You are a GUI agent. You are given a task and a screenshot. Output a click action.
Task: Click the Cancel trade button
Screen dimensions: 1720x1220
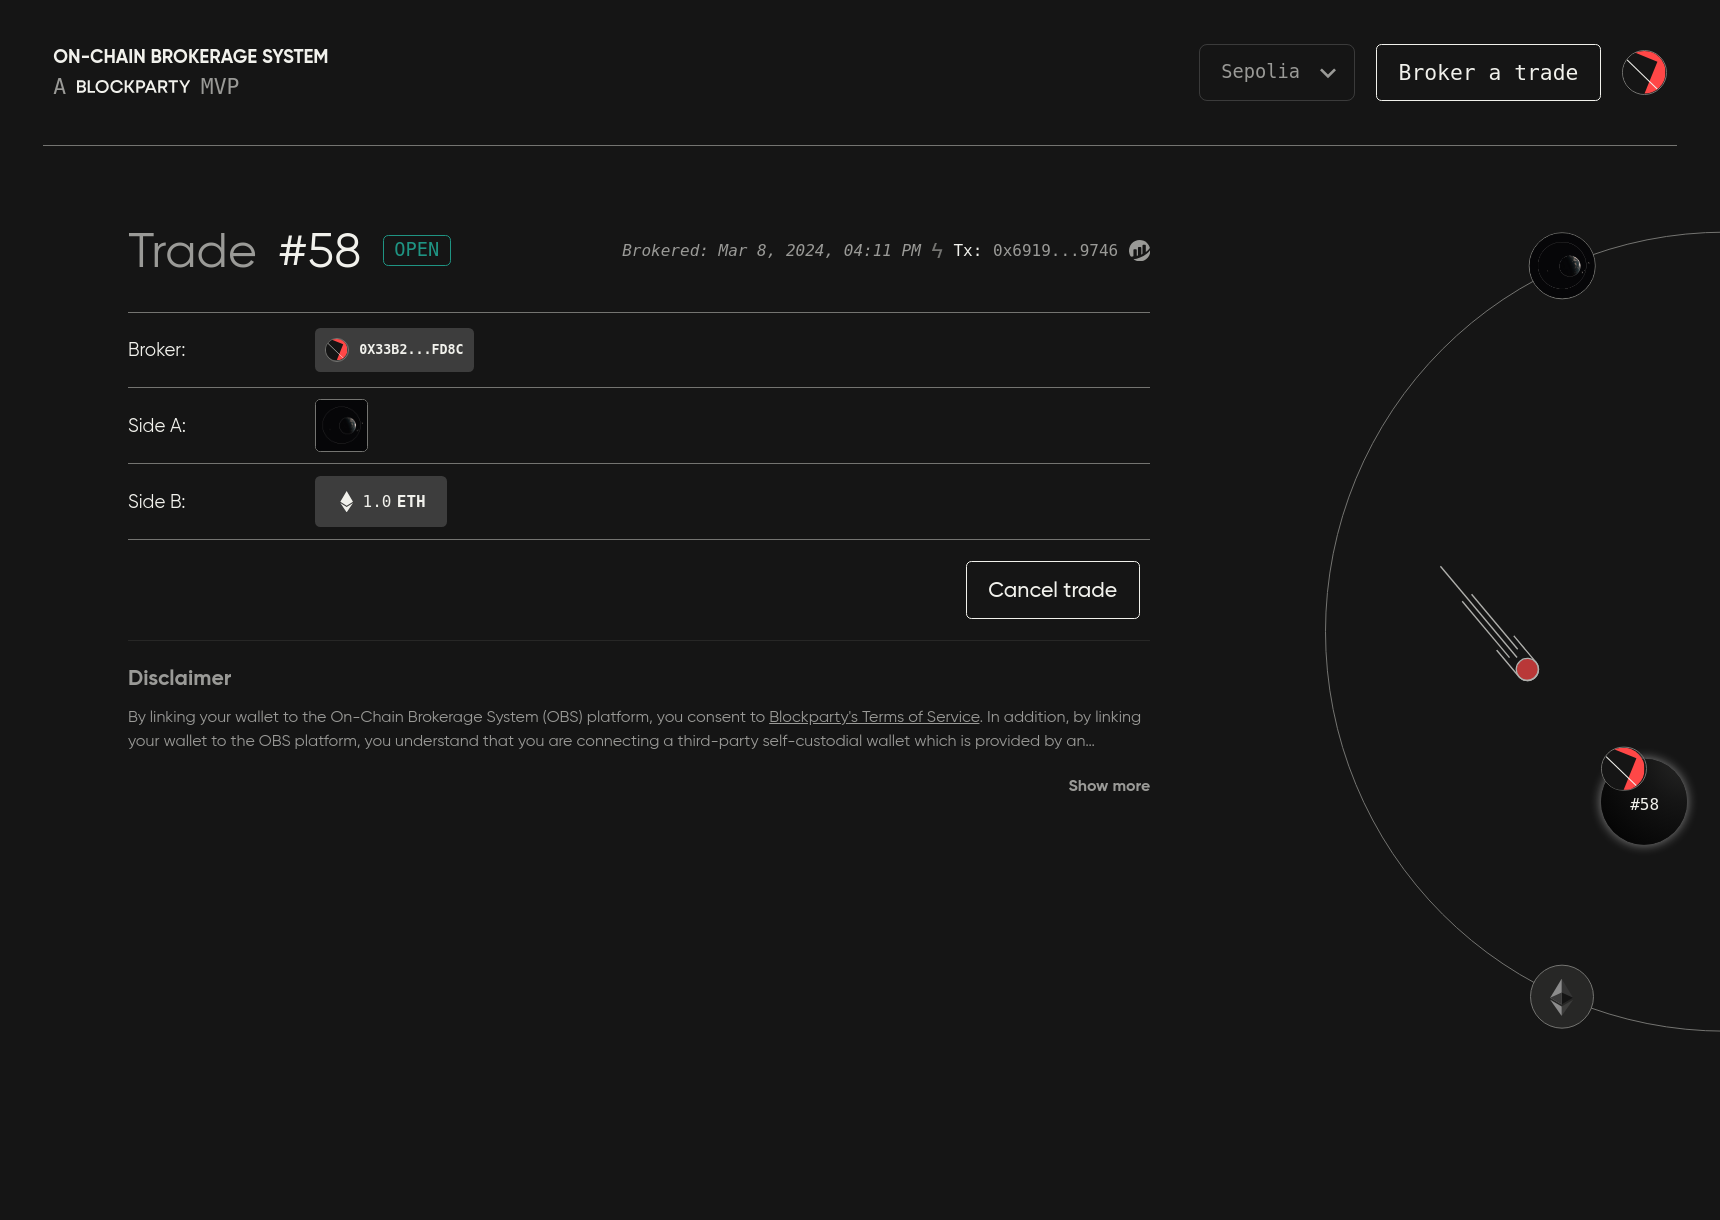pos(1052,590)
